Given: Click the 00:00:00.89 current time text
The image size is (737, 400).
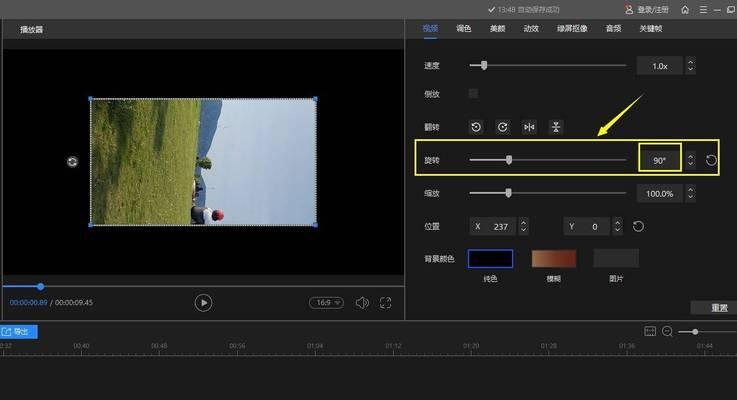Looking at the screenshot, I should click(28, 303).
